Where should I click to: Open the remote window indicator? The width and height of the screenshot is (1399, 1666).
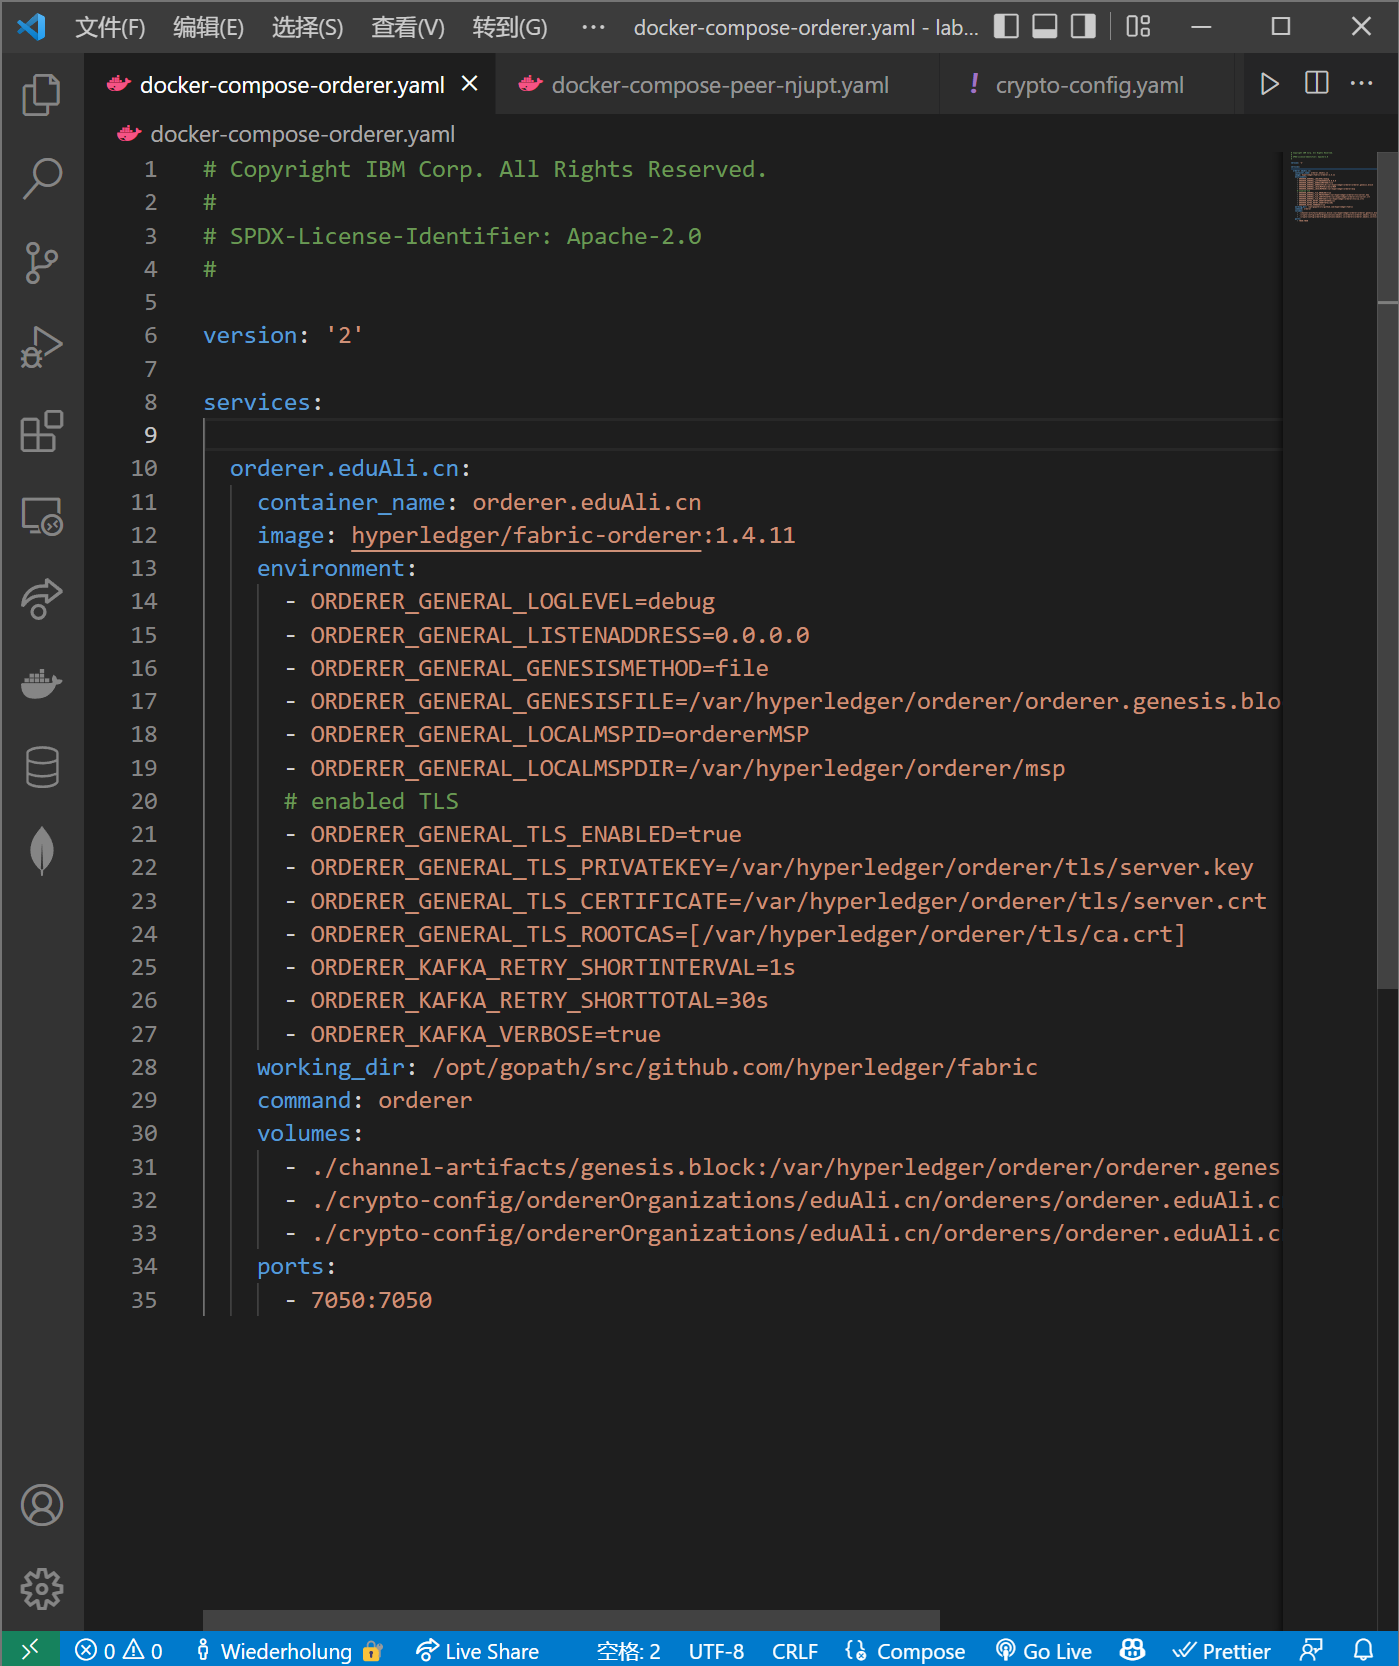tap(30, 1649)
